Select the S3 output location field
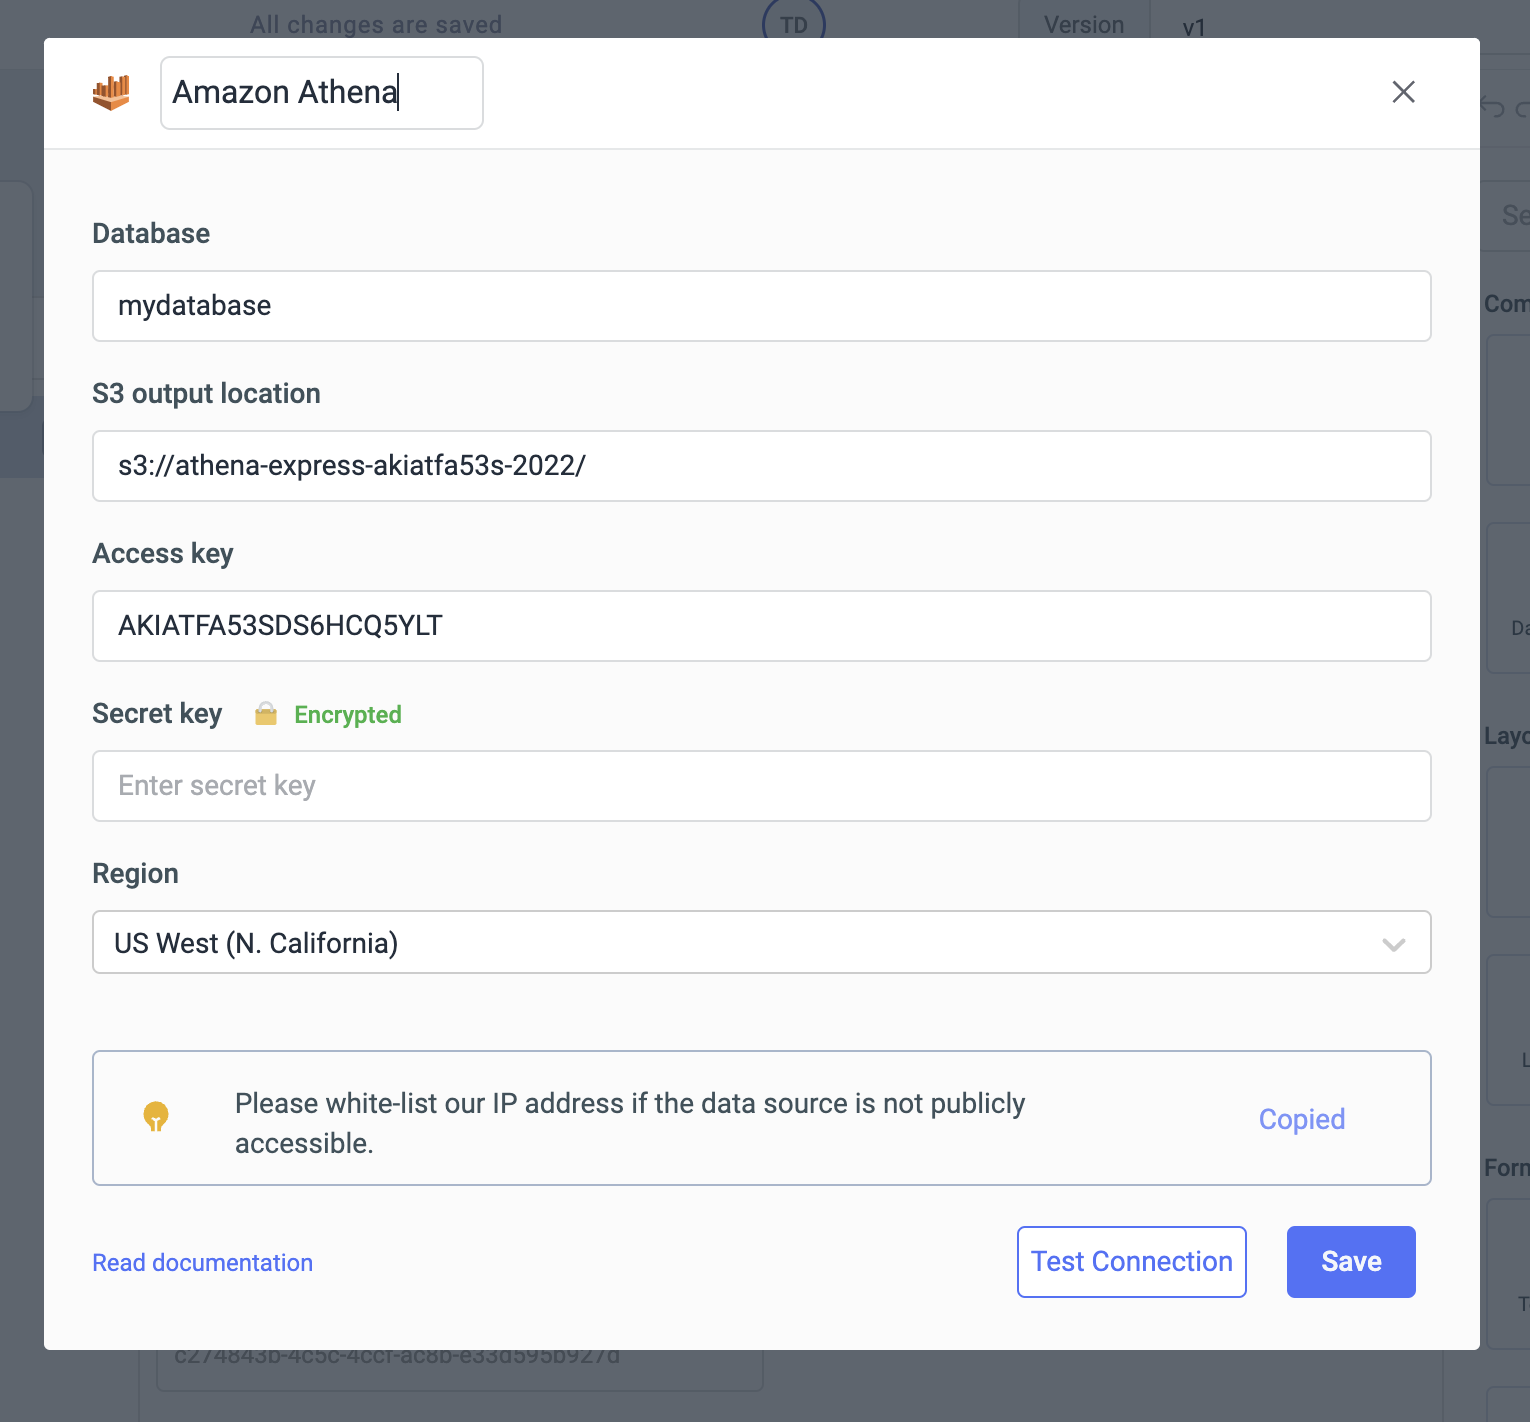 pos(761,466)
